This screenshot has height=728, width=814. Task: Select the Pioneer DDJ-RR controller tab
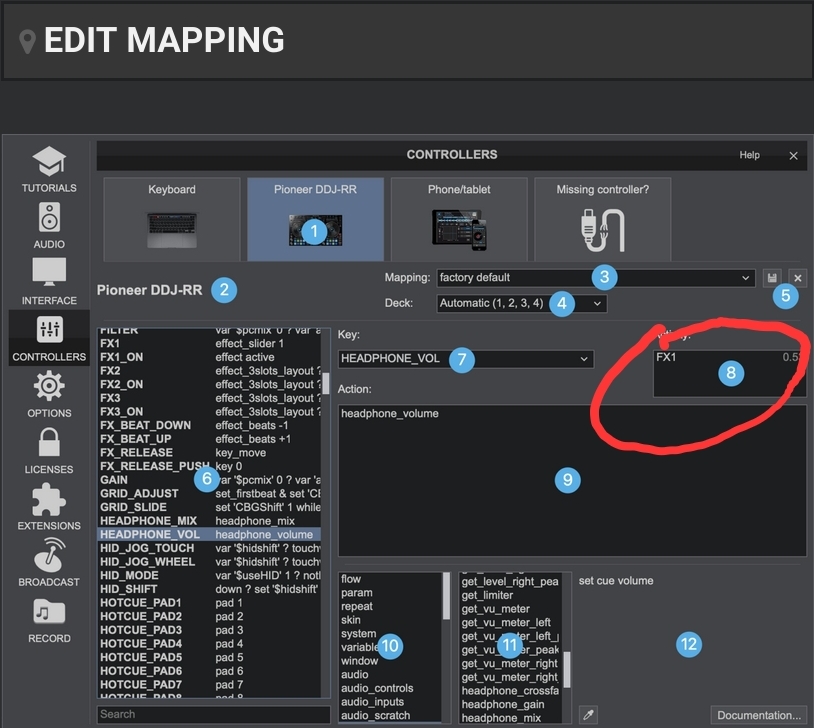pyautogui.click(x=315, y=219)
